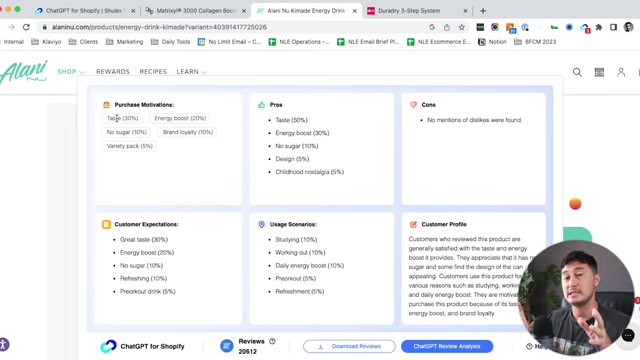Screen dimensions: 640x360
Task: Bookmark this page with the star icon
Action: (462, 27)
